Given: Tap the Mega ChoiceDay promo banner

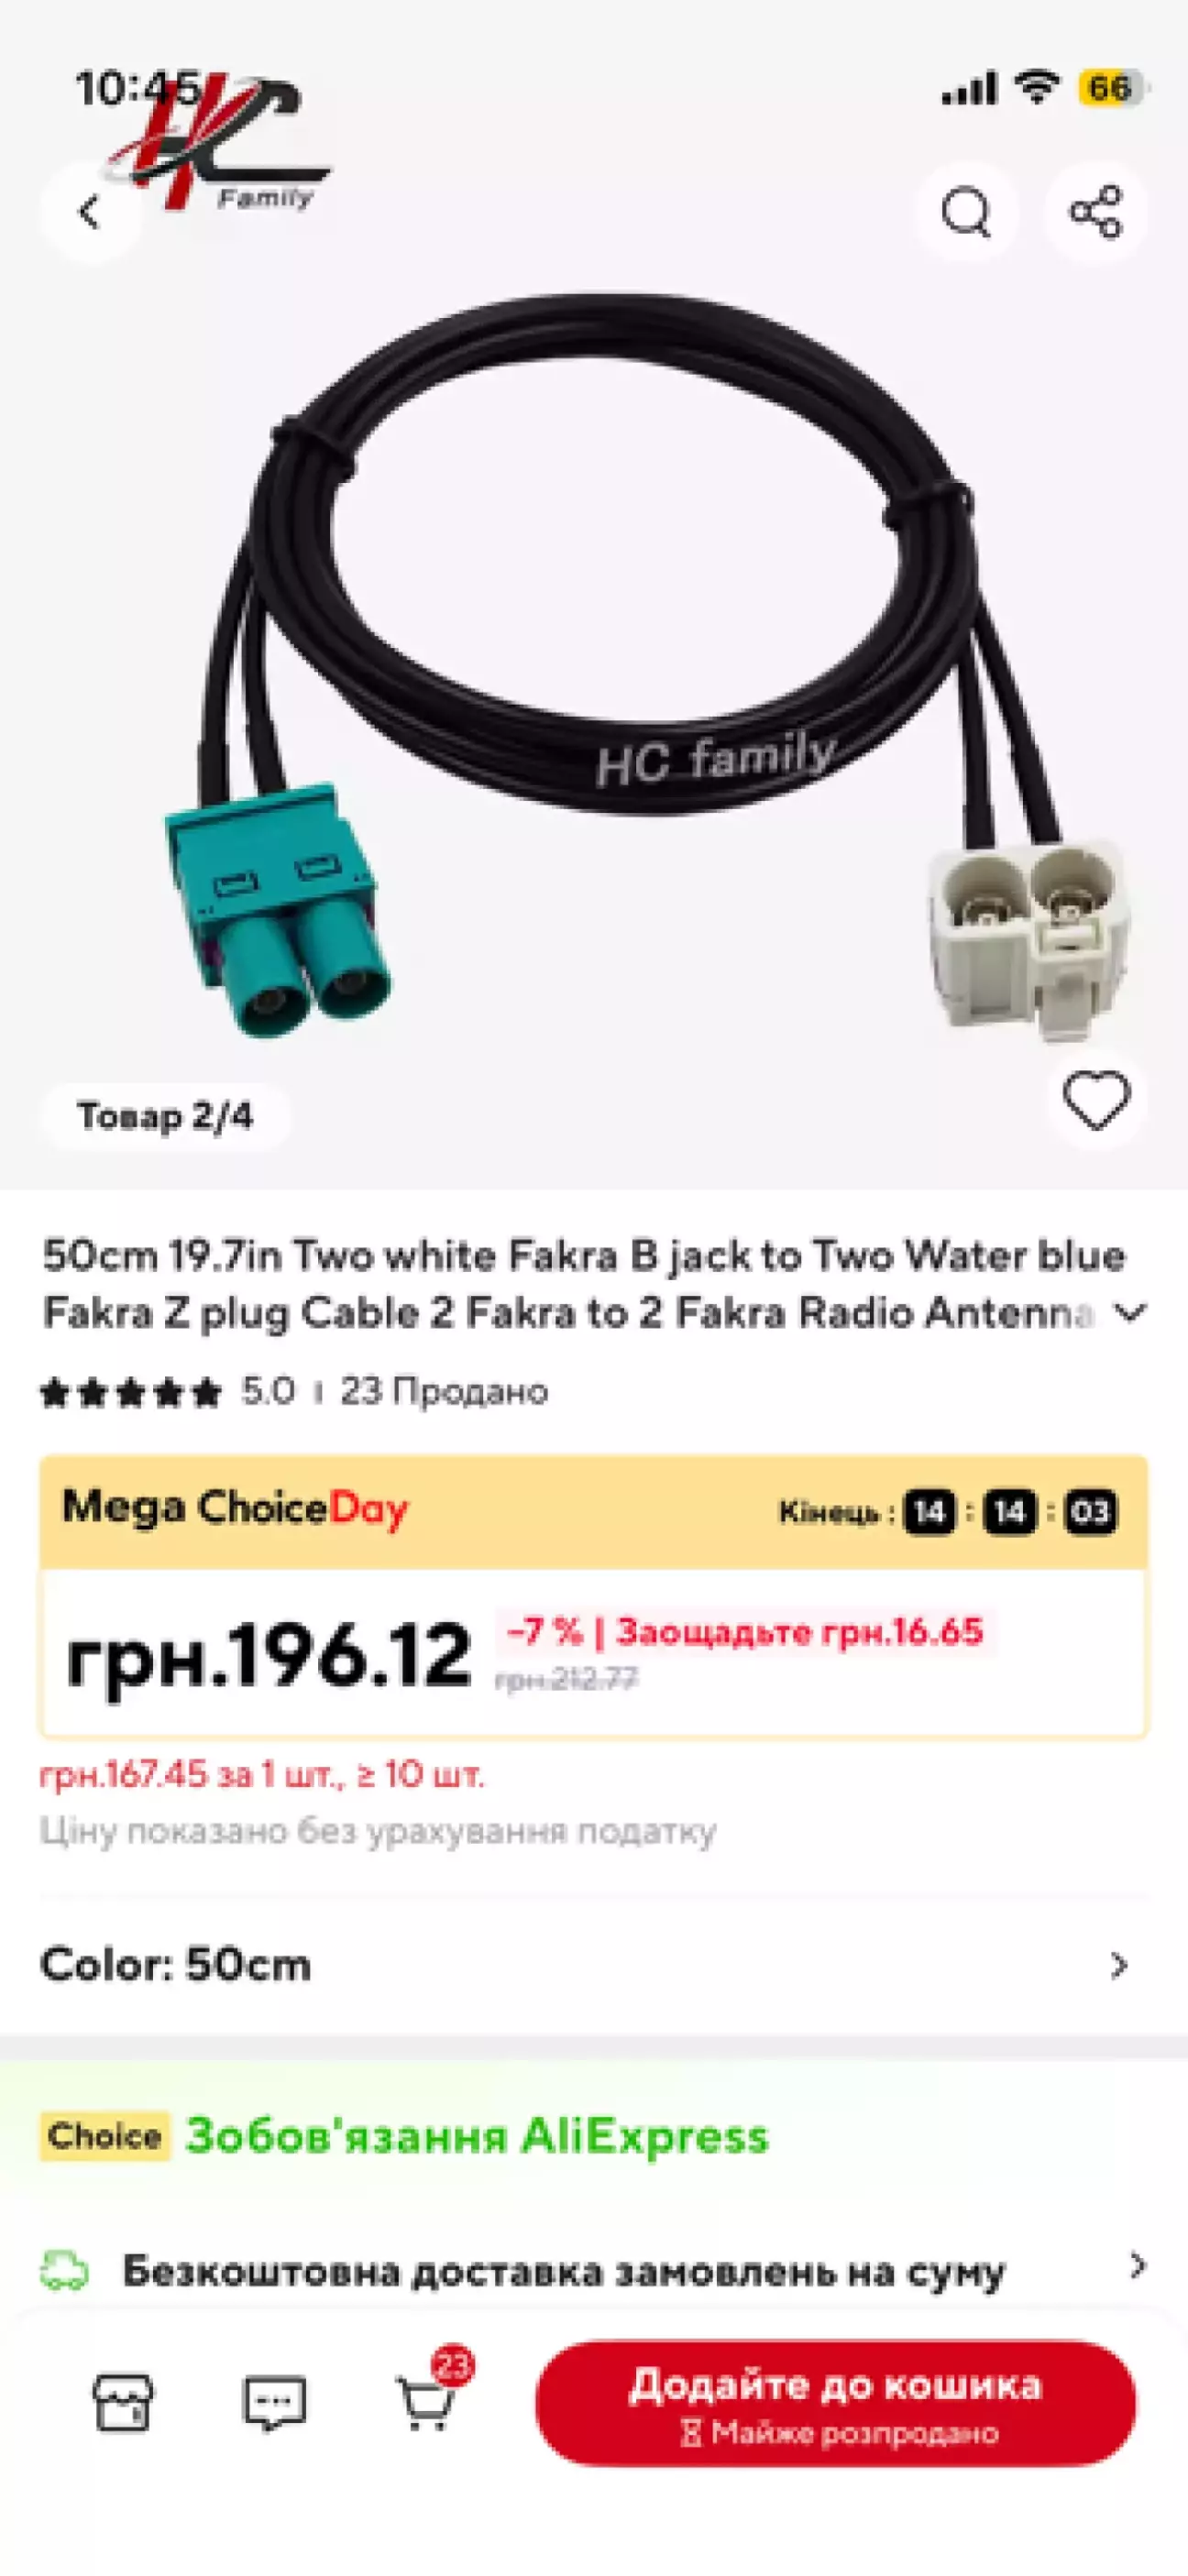Looking at the screenshot, I should (594, 1511).
